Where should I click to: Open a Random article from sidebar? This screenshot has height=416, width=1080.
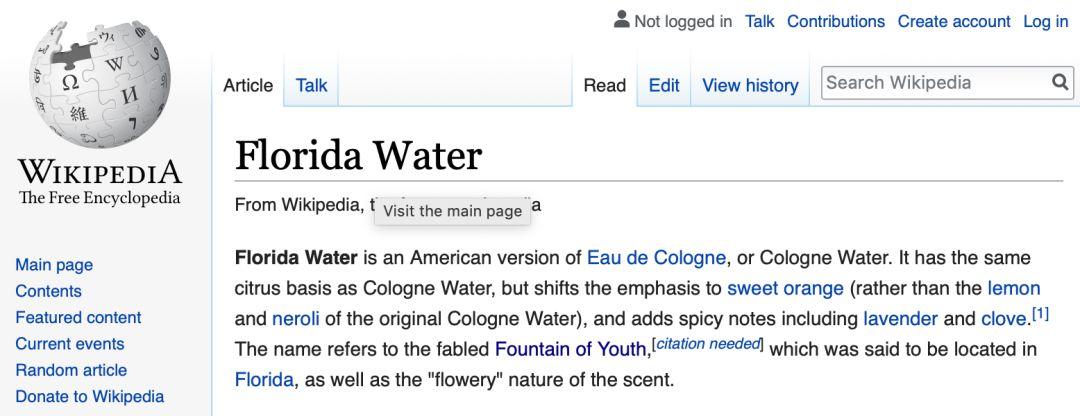[x=71, y=370]
